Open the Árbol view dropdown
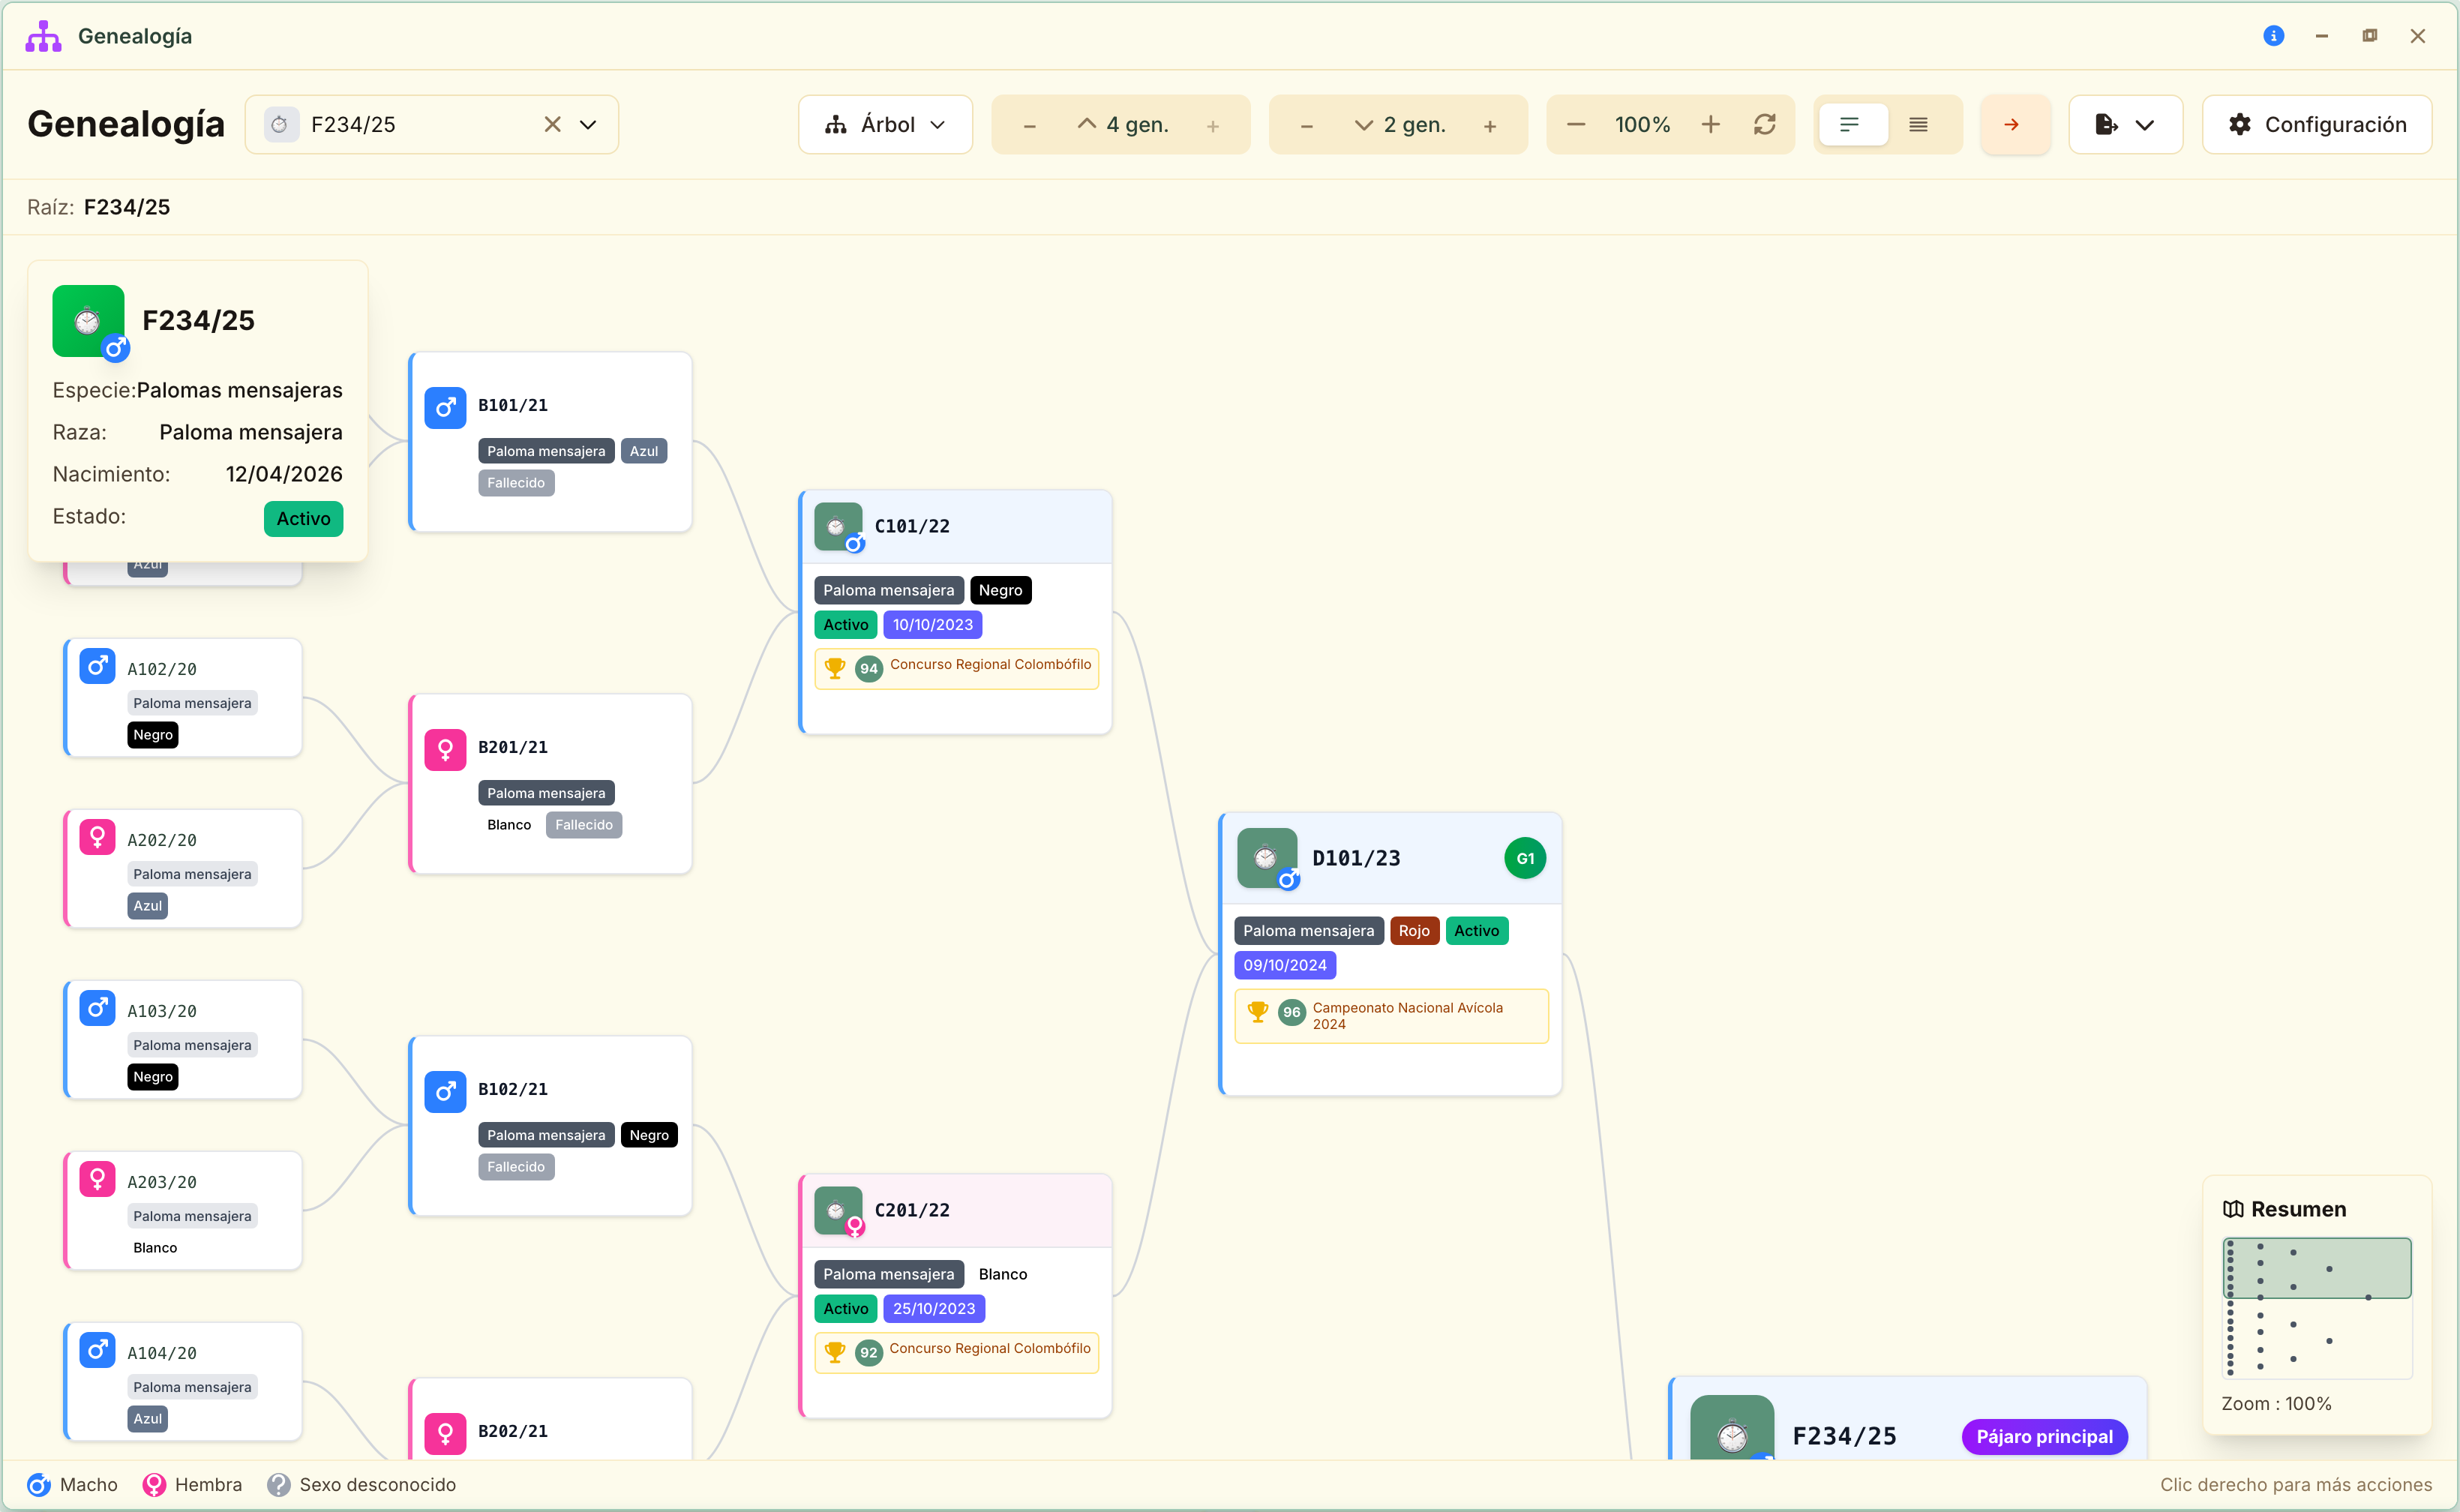 pos(885,124)
